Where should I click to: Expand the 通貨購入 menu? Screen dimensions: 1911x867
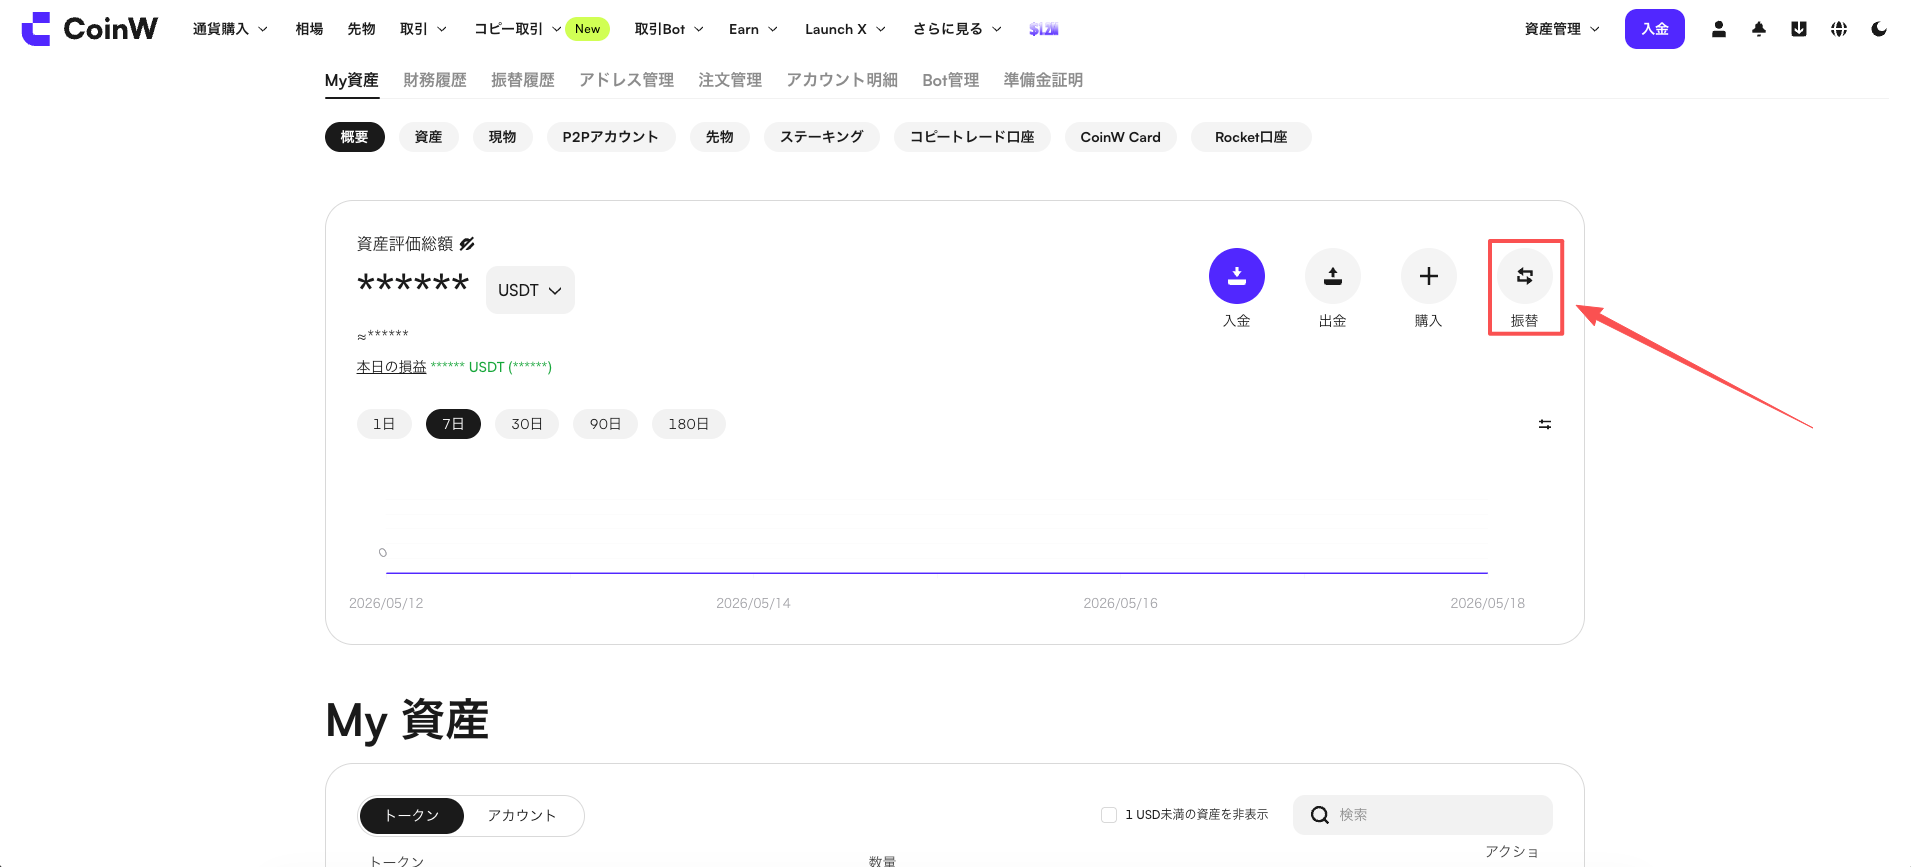coord(230,29)
